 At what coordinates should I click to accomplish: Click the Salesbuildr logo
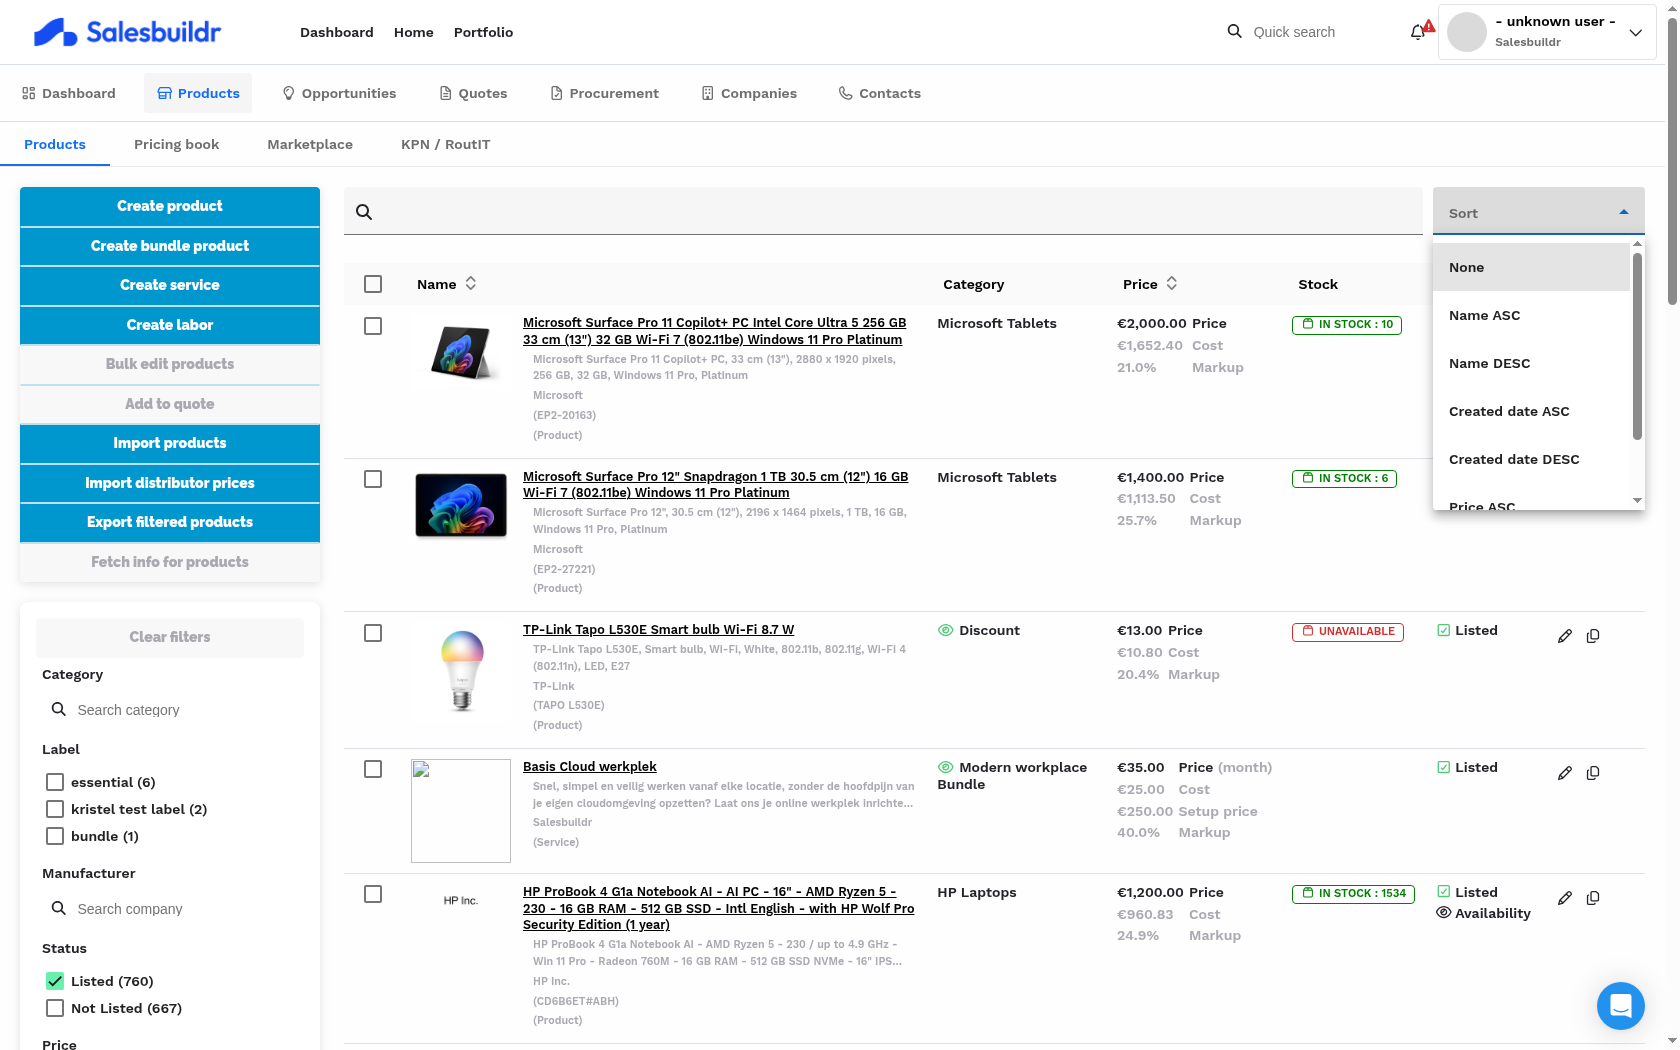(x=127, y=32)
